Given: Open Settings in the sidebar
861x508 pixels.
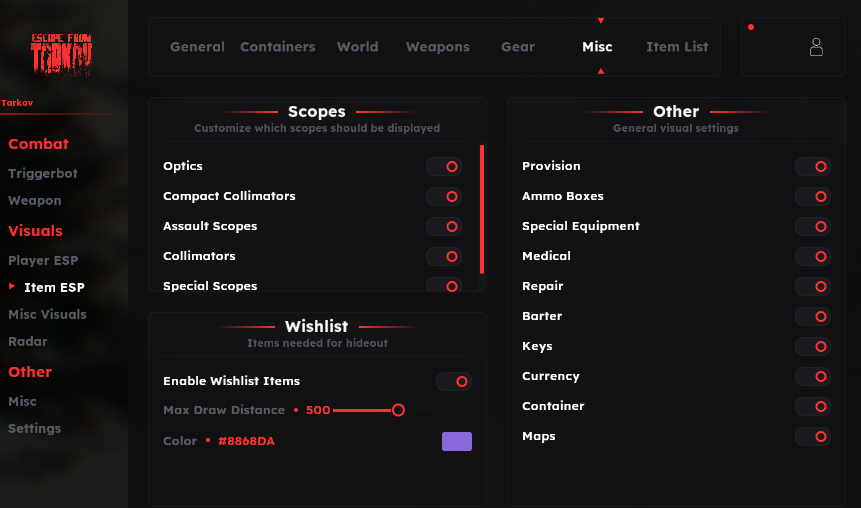Looking at the screenshot, I should coord(35,429).
